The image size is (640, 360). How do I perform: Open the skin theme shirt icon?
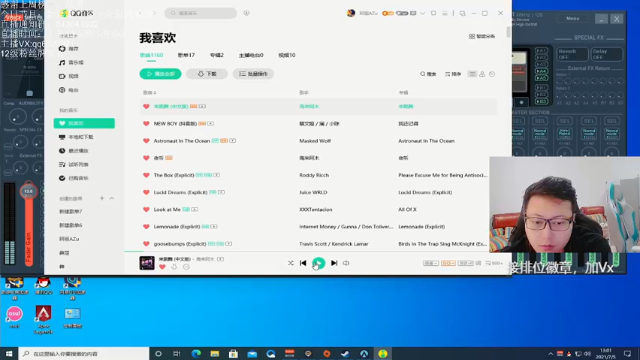point(433,13)
